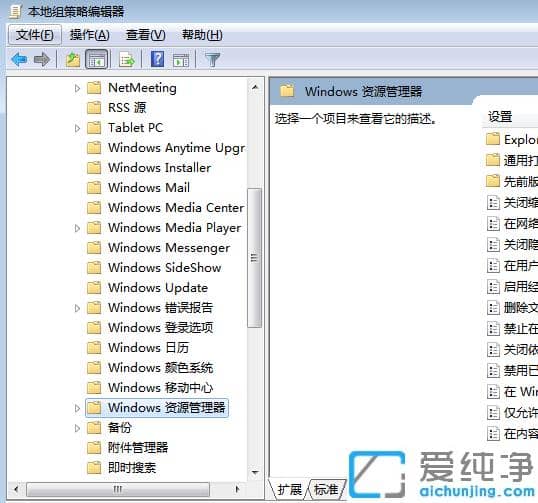This screenshot has height=503, width=538.
Task: Expand the Windows Media Player node
Action: (78, 228)
